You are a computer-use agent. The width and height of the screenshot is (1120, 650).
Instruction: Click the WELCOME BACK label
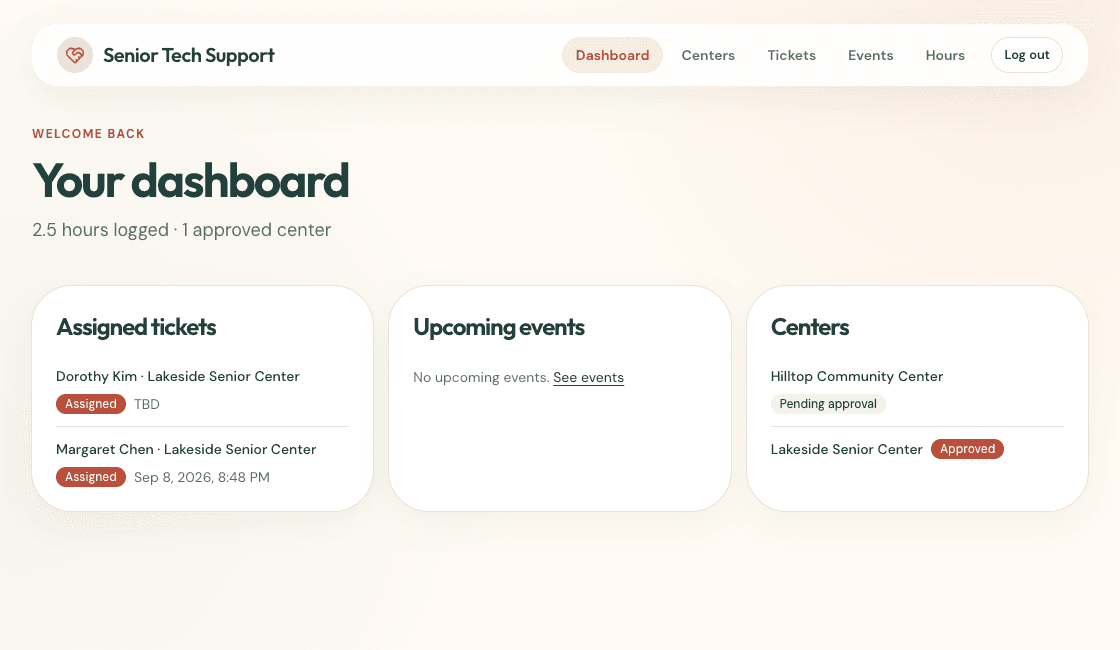pyautogui.click(x=89, y=134)
